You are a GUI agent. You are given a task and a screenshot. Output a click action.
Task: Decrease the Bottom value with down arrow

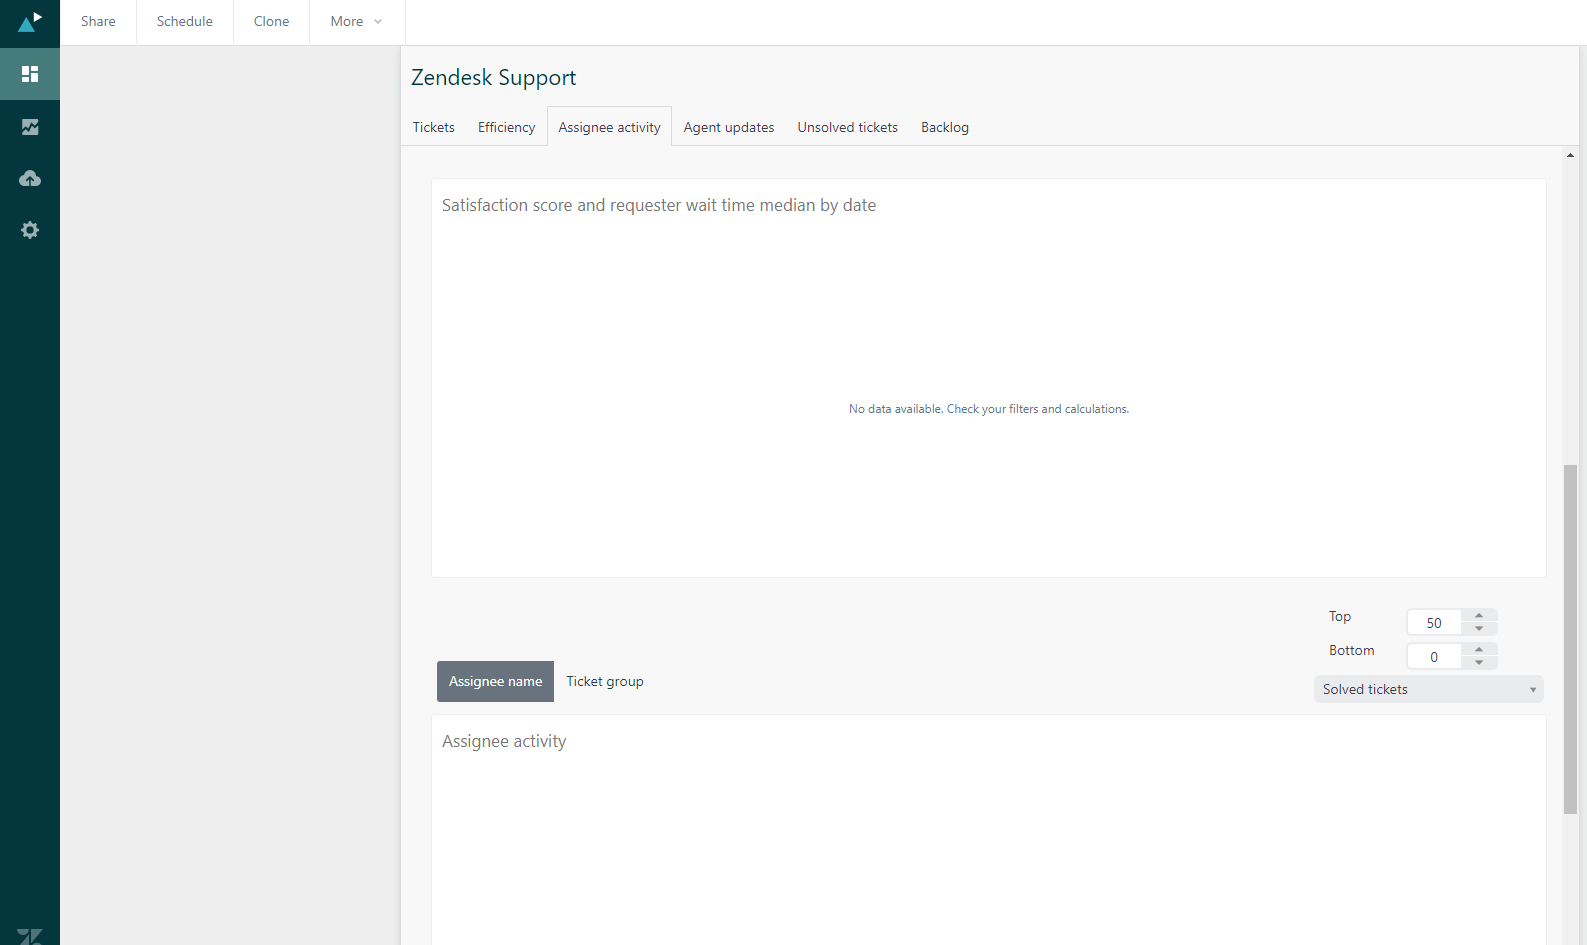coord(1479,663)
